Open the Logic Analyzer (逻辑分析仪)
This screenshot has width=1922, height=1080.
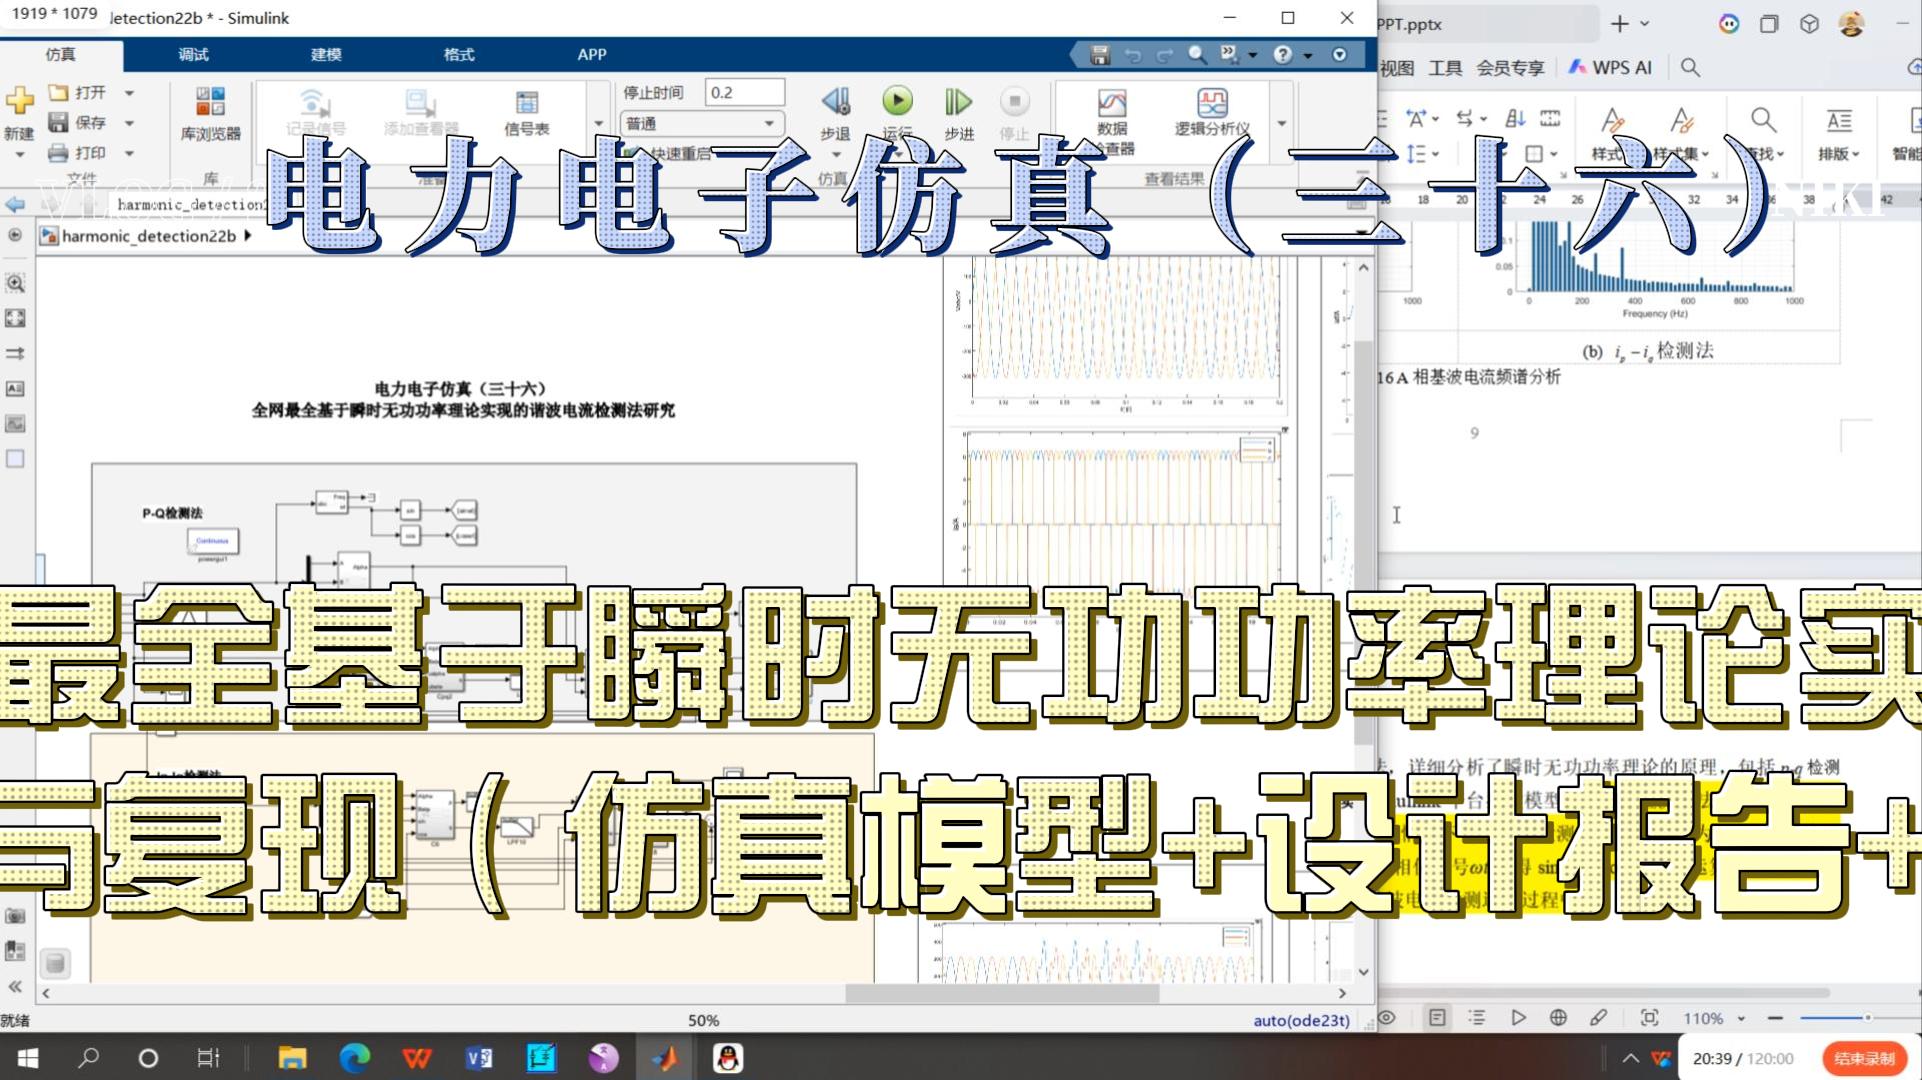click(x=1212, y=103)
